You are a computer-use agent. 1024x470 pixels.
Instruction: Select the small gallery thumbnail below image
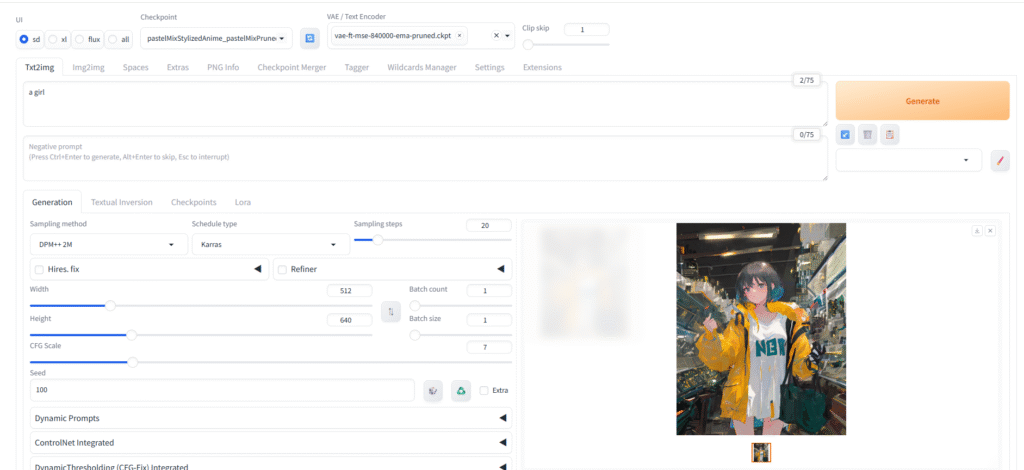pyautogui.click(x=761, y=452)
